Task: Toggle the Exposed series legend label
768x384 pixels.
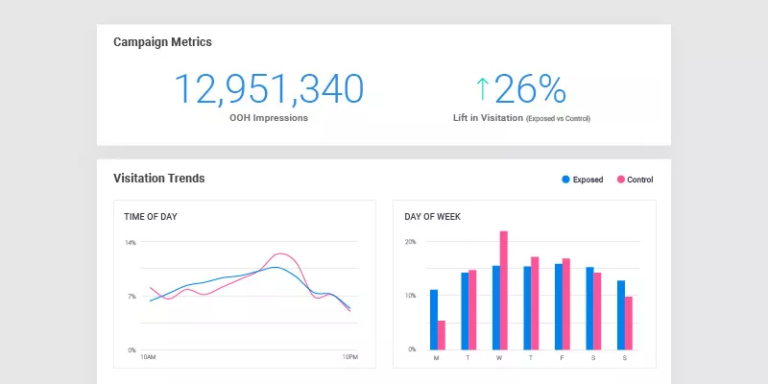Action: coord(588,180)
